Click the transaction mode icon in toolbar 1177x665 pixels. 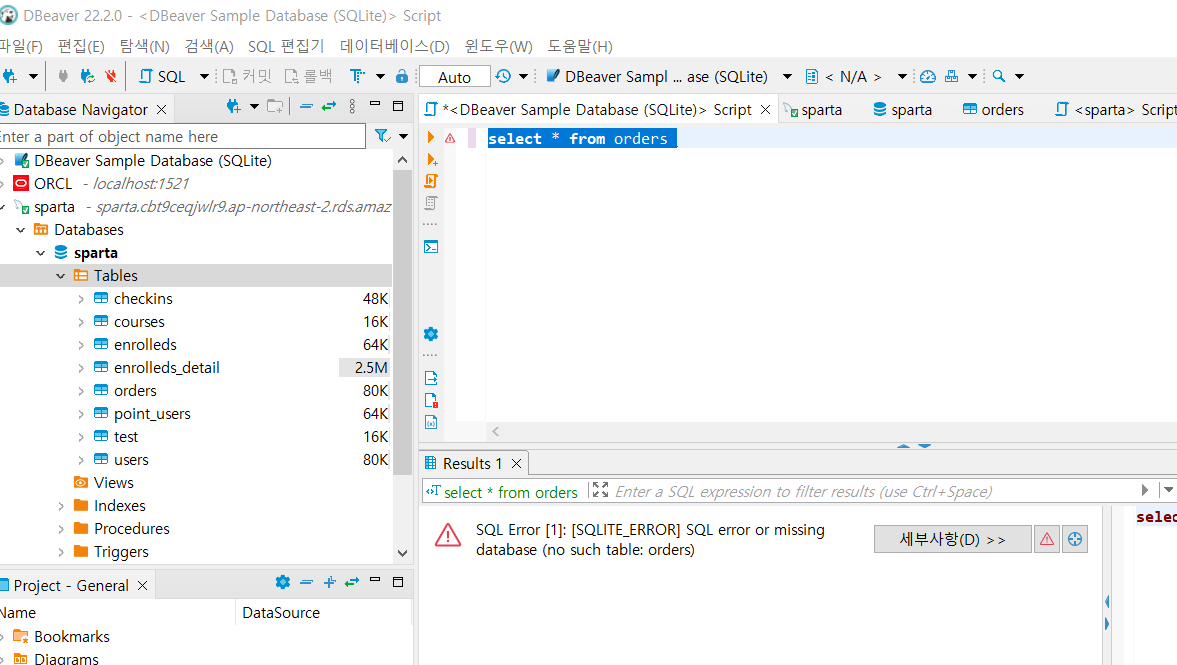pos(357,76)
